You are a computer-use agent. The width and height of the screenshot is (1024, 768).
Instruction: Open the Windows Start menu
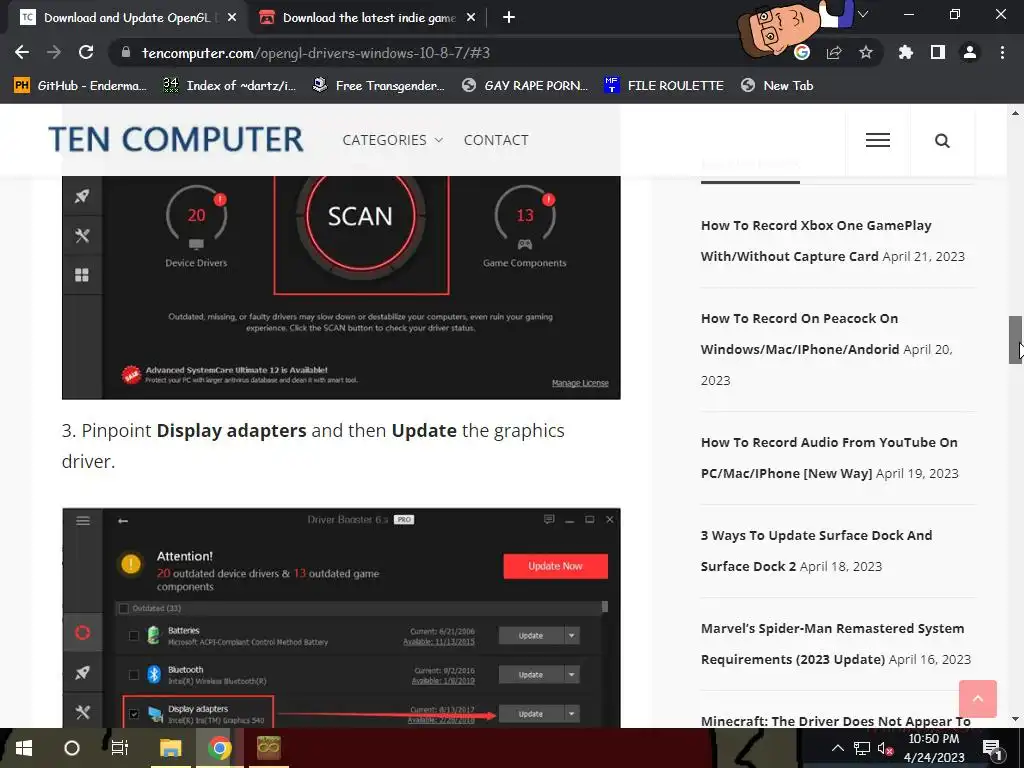pyautogui.click(x=24, y=748)
